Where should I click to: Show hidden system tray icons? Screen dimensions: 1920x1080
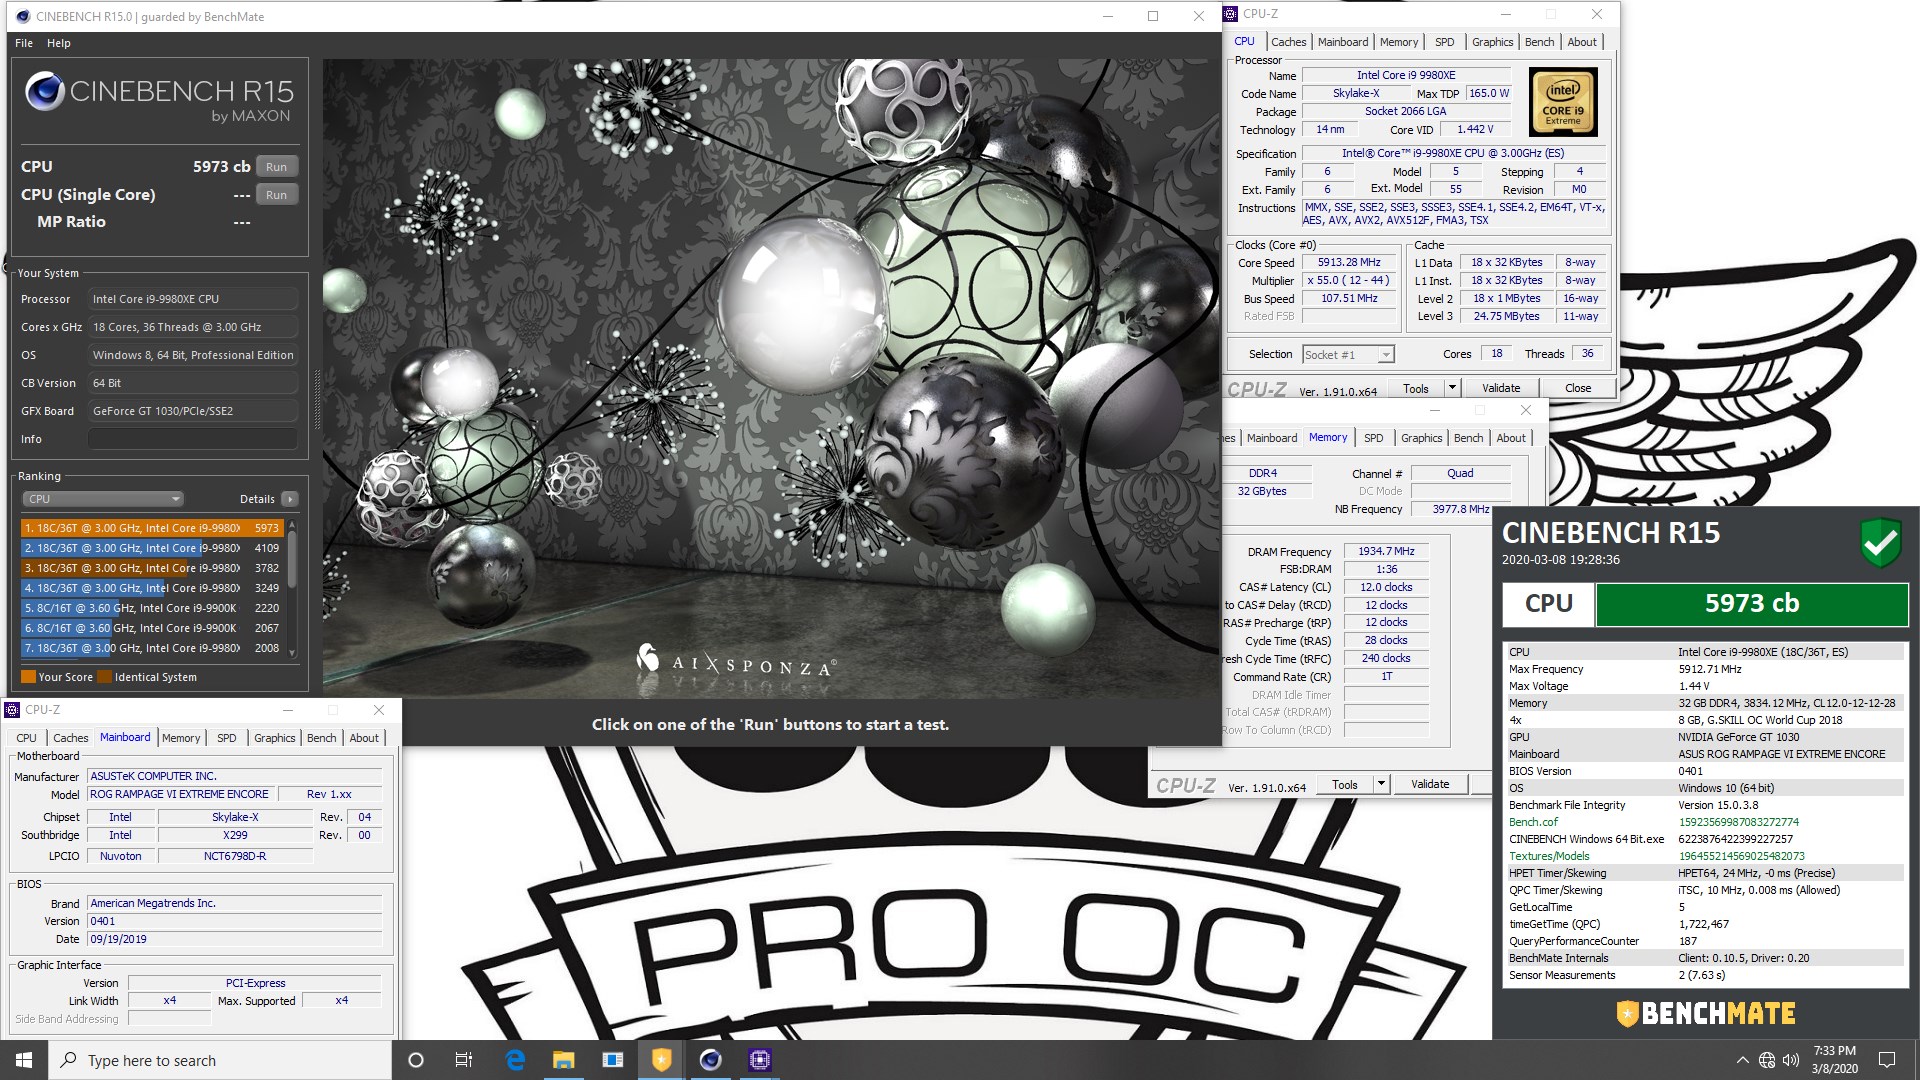[x=1742, y=1060]
